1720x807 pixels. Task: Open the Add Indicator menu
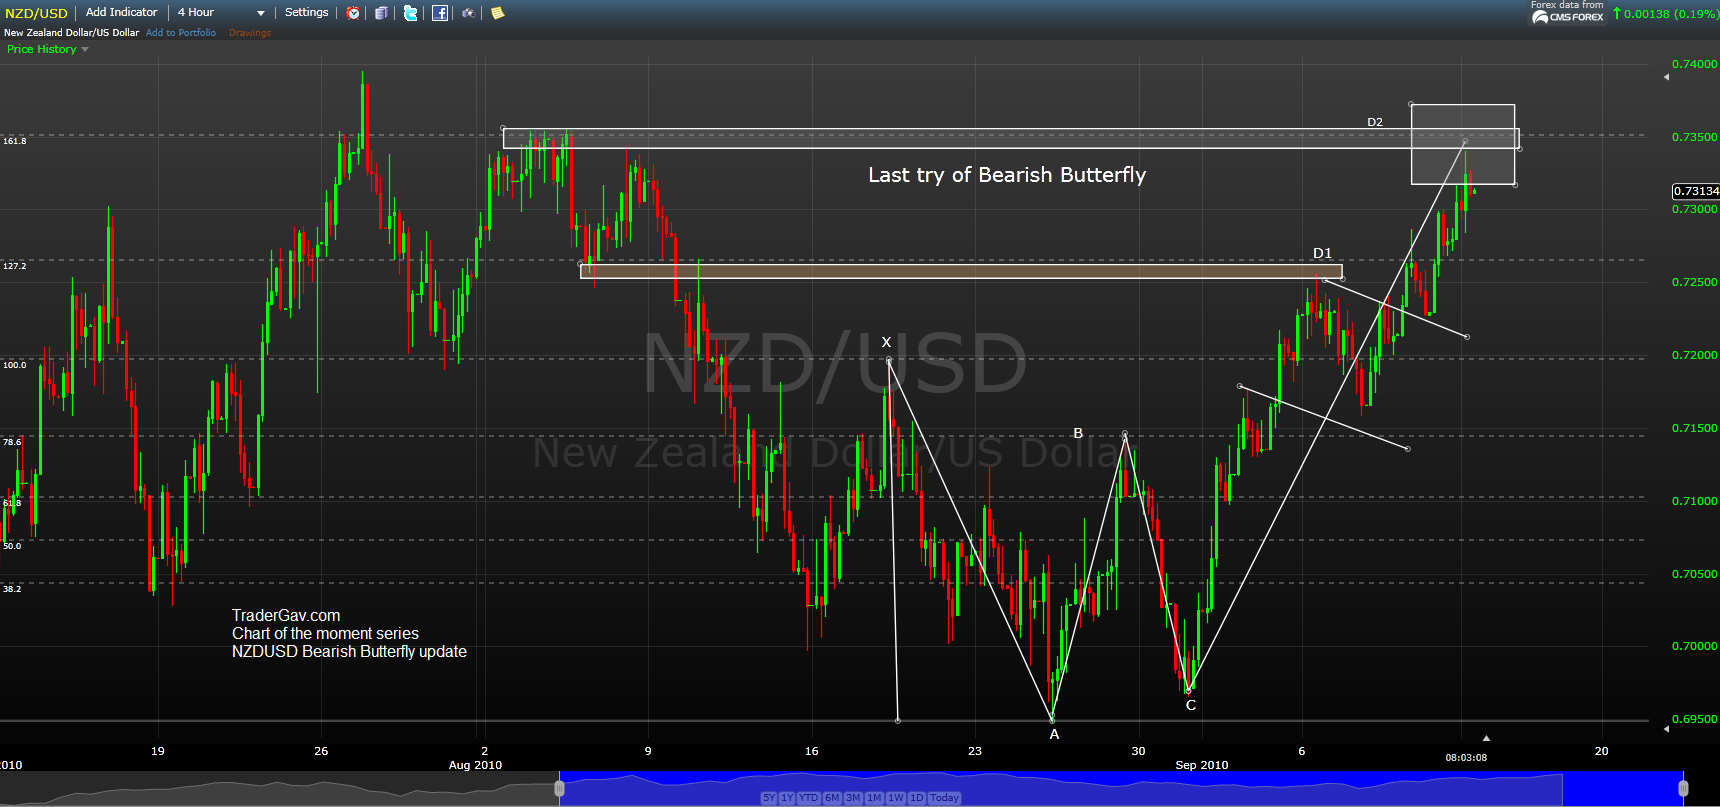pyautogui.click(x=121, y=12)
